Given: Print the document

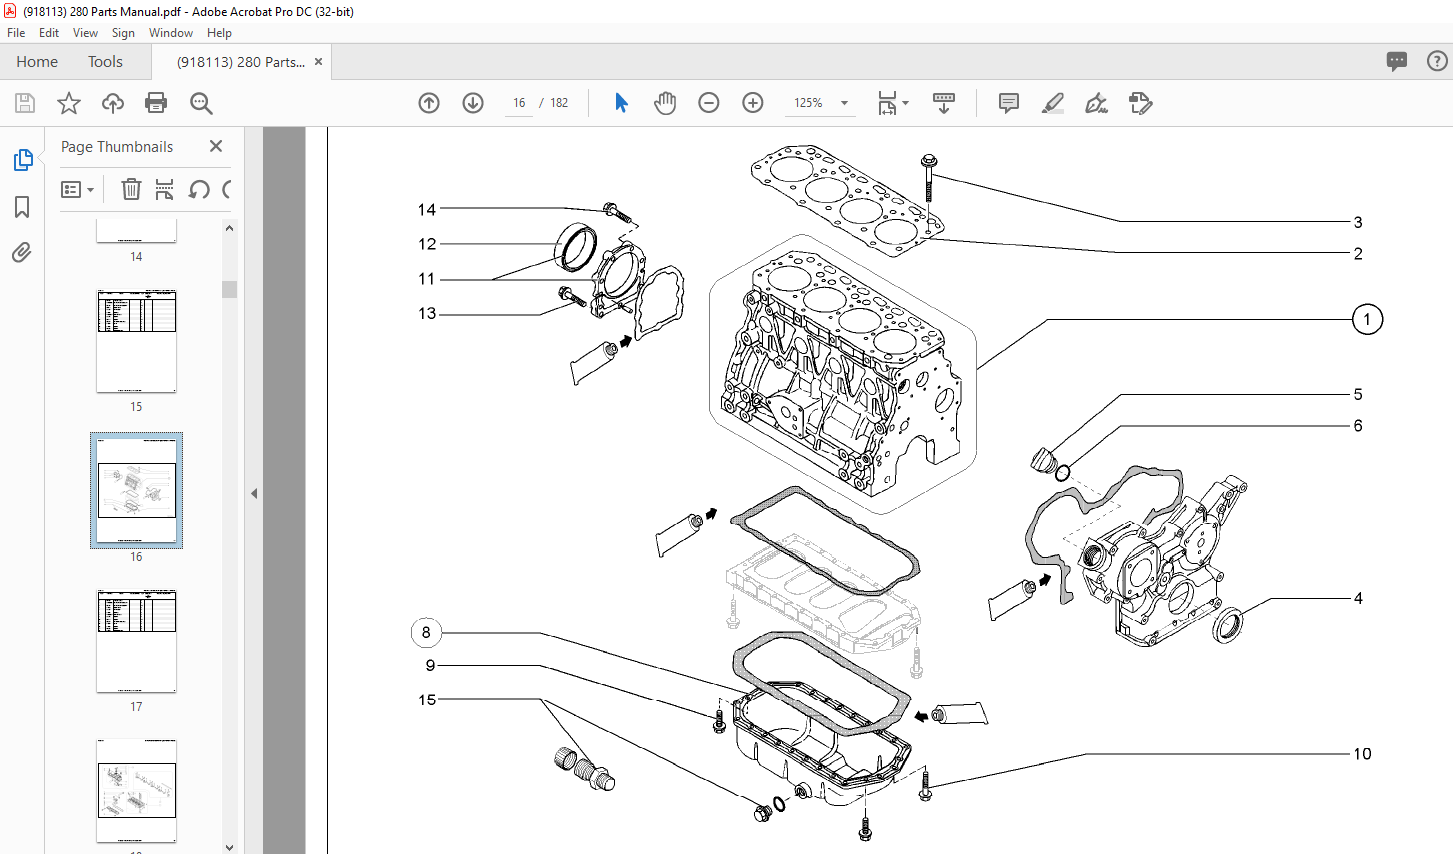Looking at the screenshot, I should [156, 103].
